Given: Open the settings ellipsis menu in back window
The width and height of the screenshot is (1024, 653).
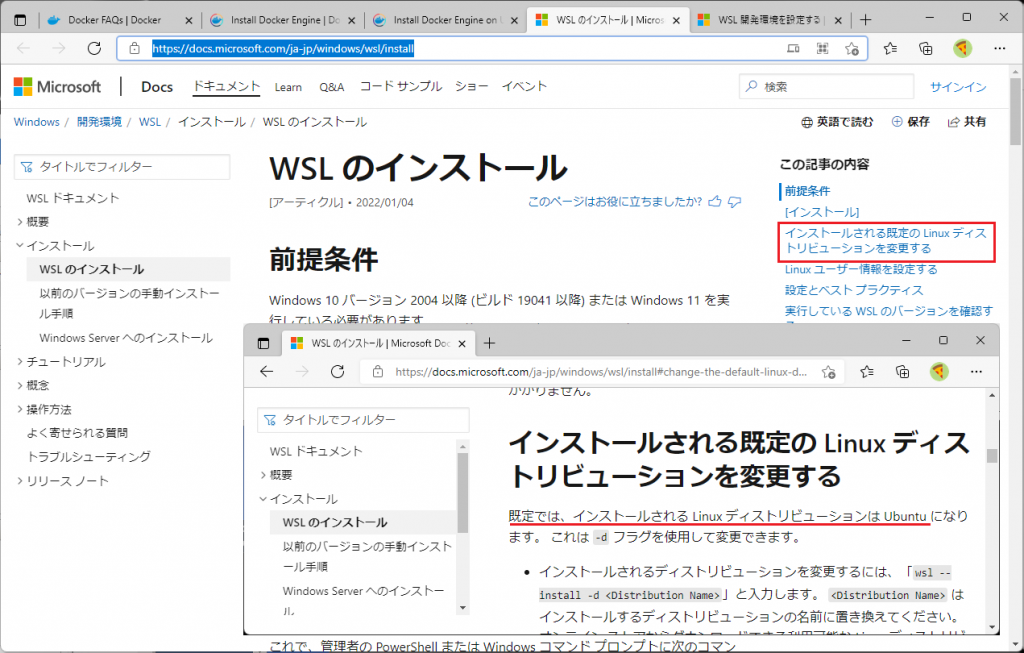Looking at the screenshot, I should [999, 48].
